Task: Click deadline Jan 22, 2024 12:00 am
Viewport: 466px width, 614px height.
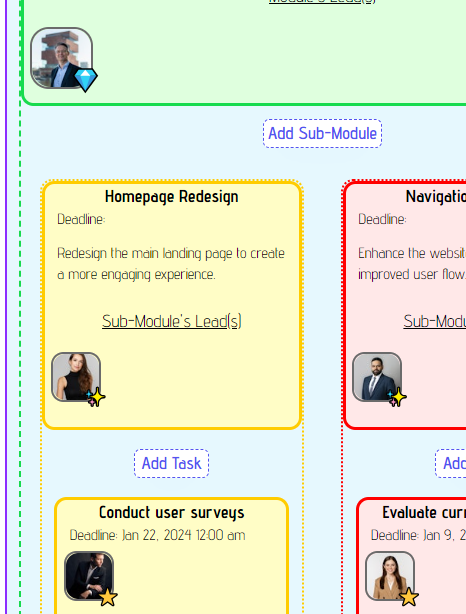Action: 157,535
